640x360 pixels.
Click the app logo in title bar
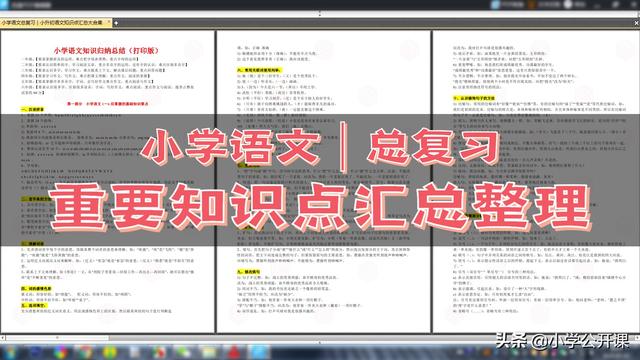(4, 4)
